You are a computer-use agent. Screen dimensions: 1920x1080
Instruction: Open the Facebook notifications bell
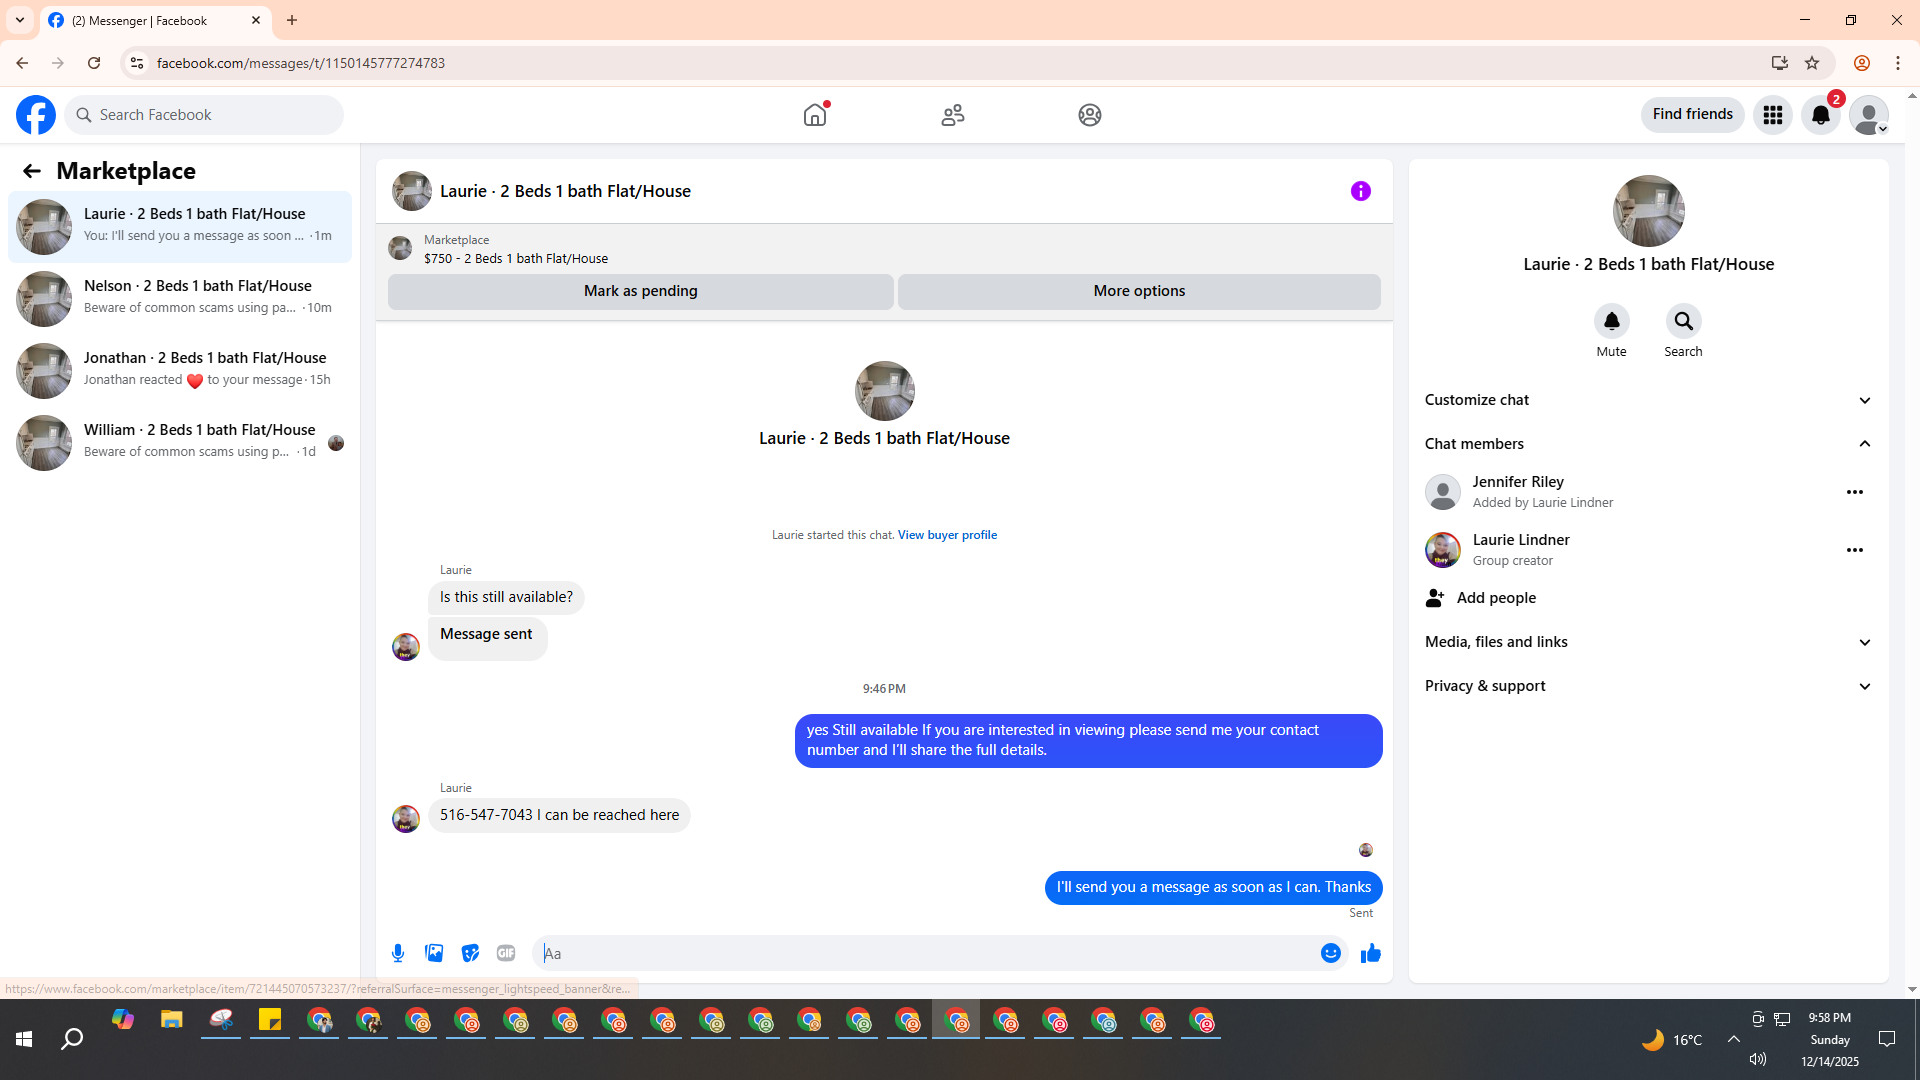click(x=1820, y=115)
